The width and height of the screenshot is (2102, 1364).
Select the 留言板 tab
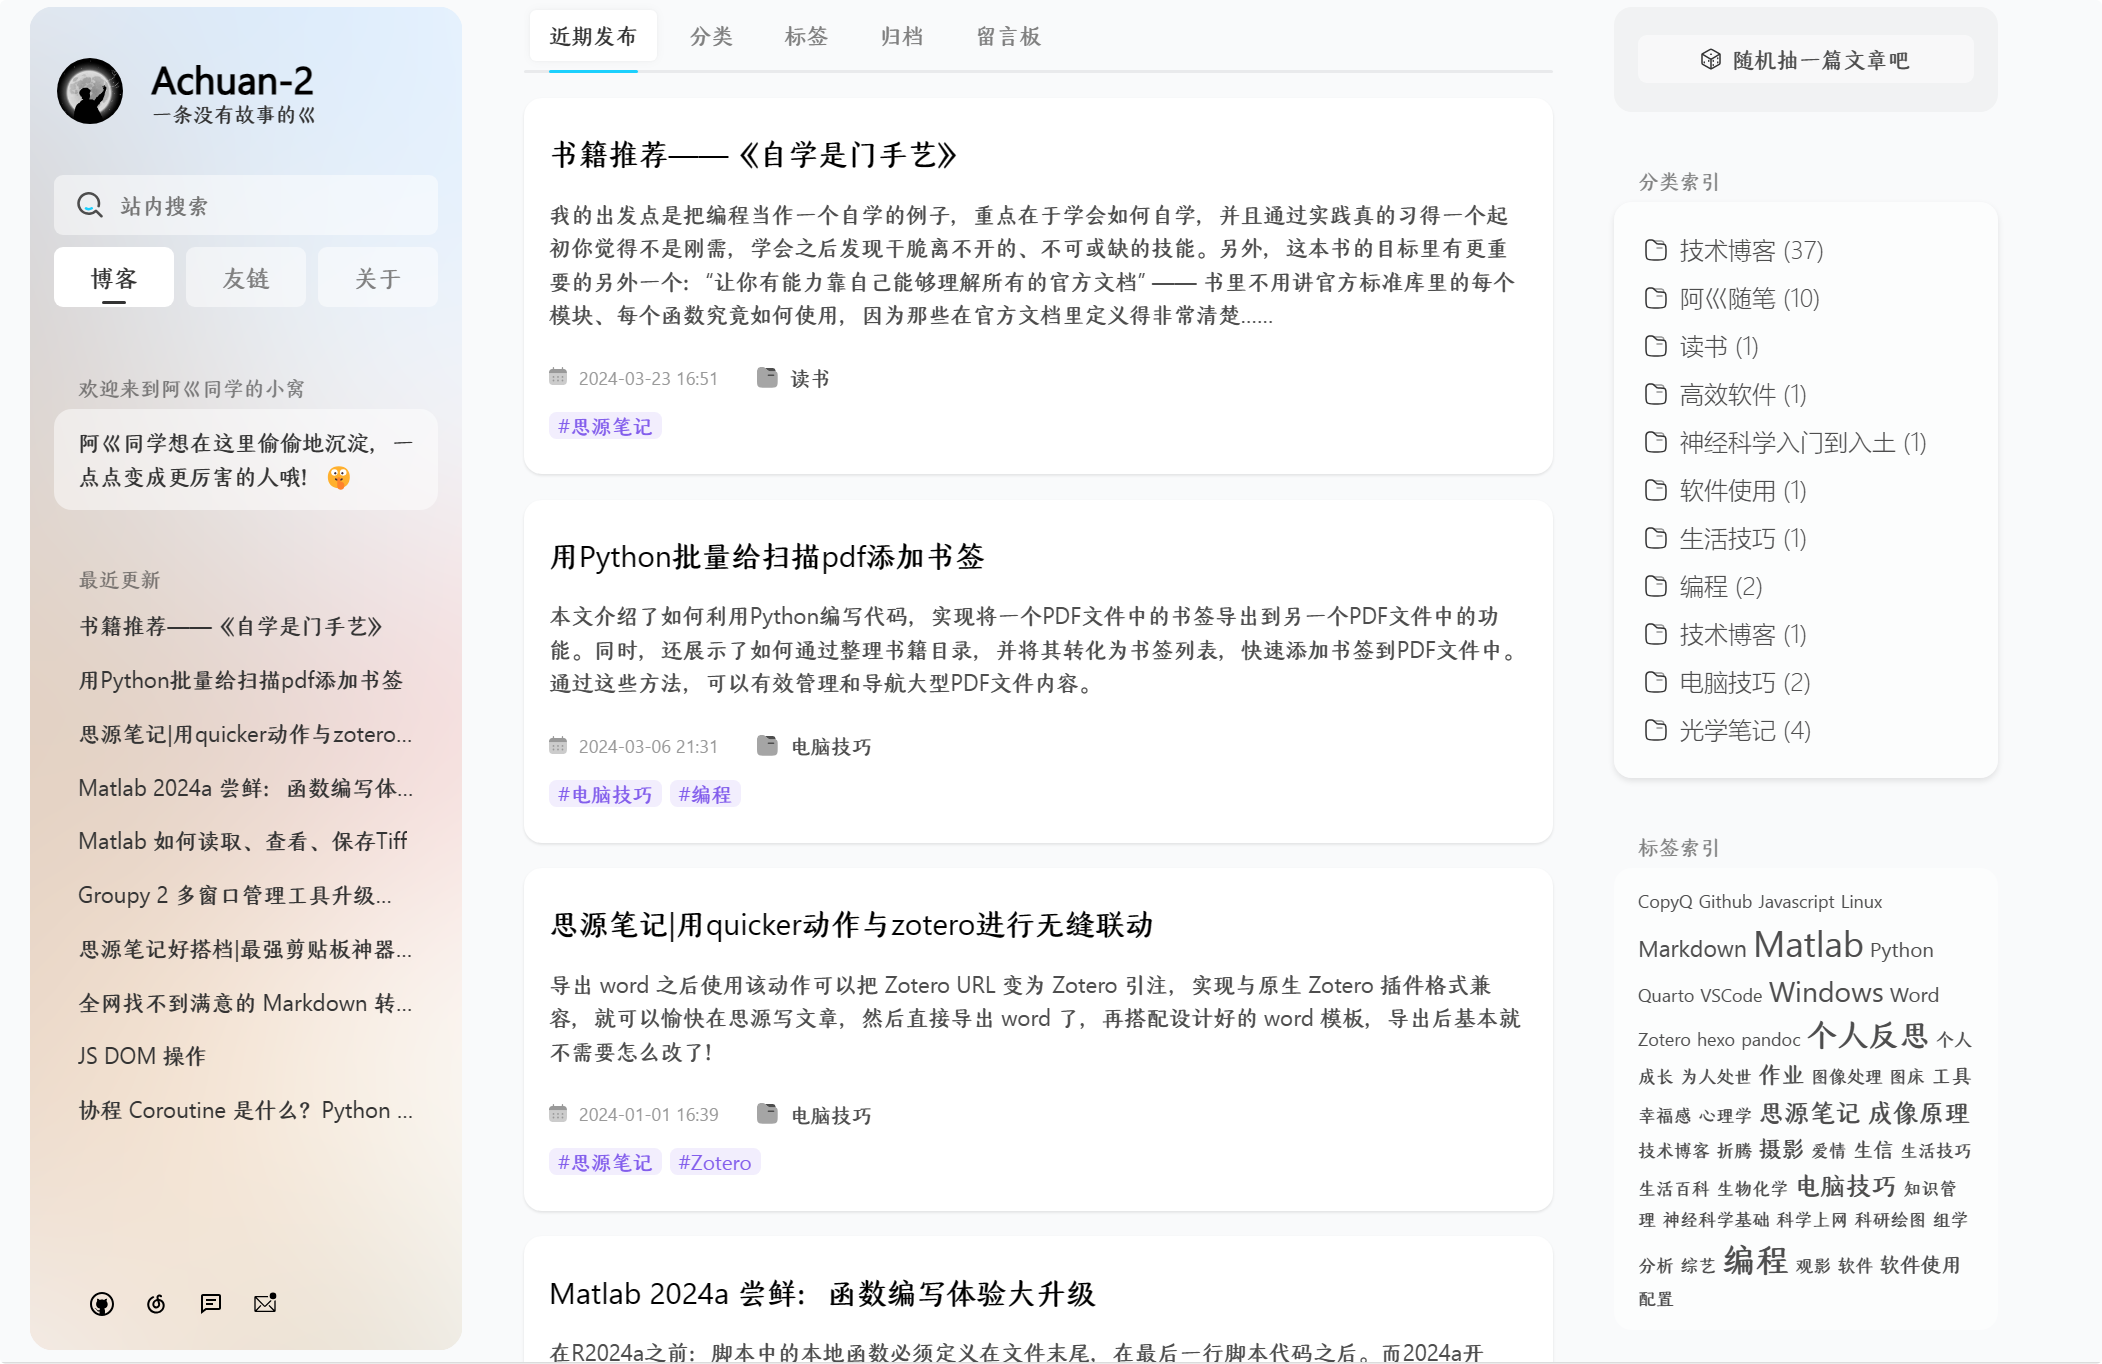point(1008,37)
